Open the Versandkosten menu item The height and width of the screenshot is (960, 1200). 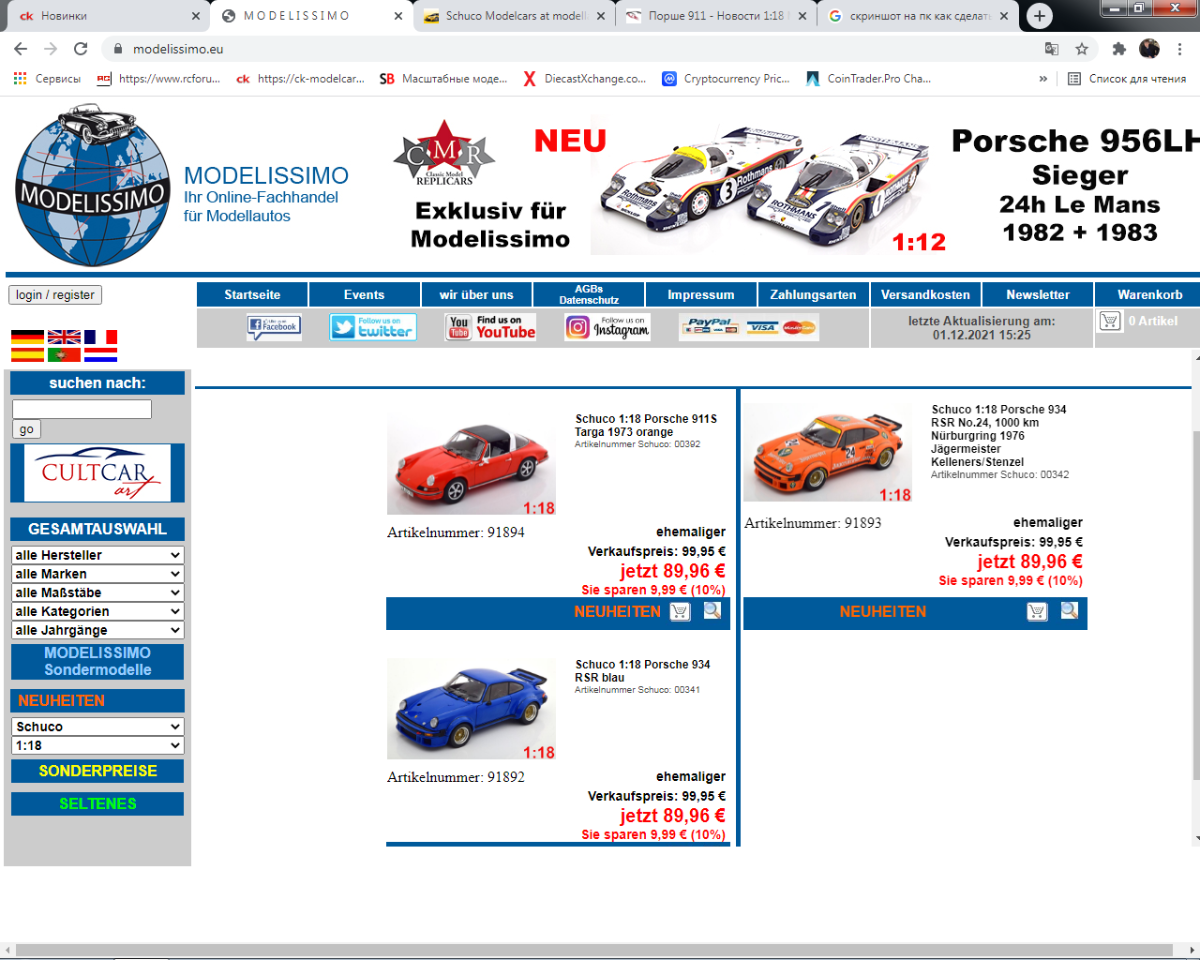[925, 295]
